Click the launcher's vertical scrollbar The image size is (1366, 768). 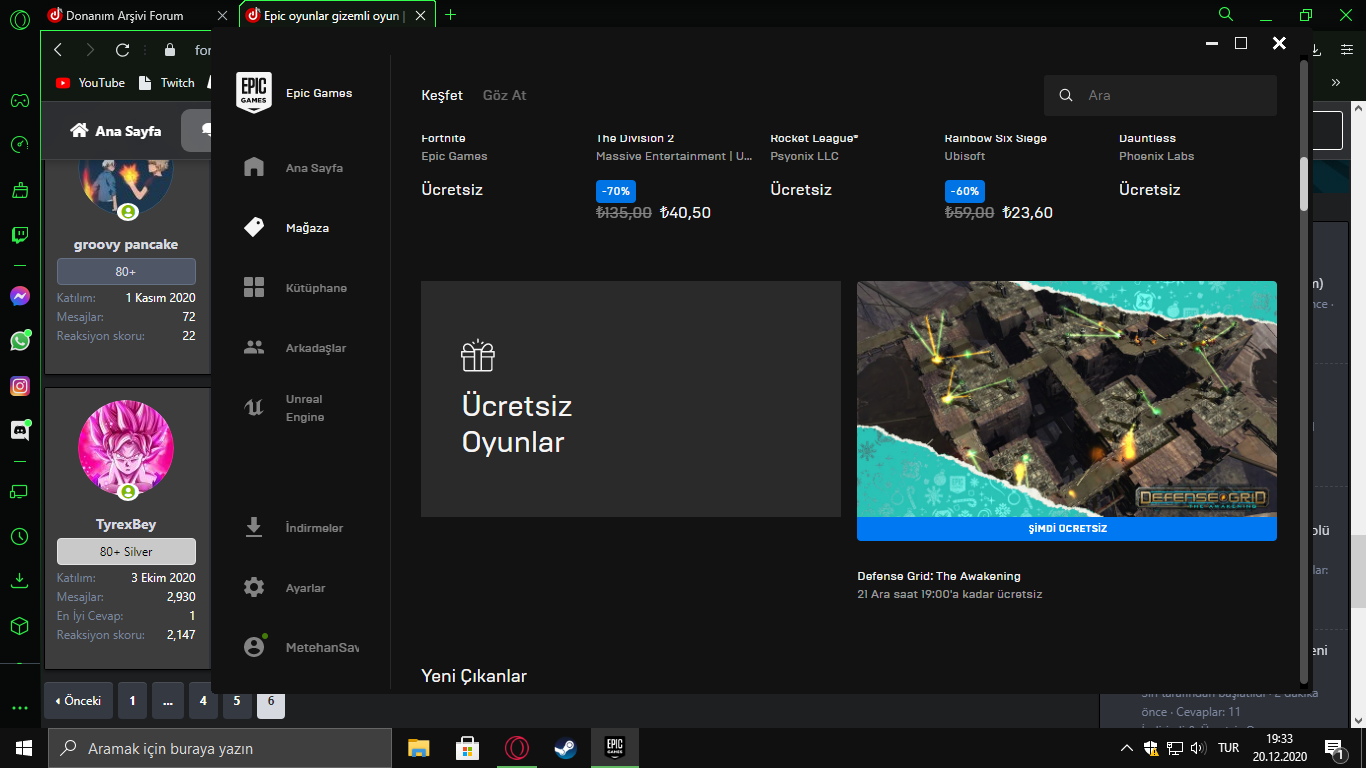[x=1304, y=184]
